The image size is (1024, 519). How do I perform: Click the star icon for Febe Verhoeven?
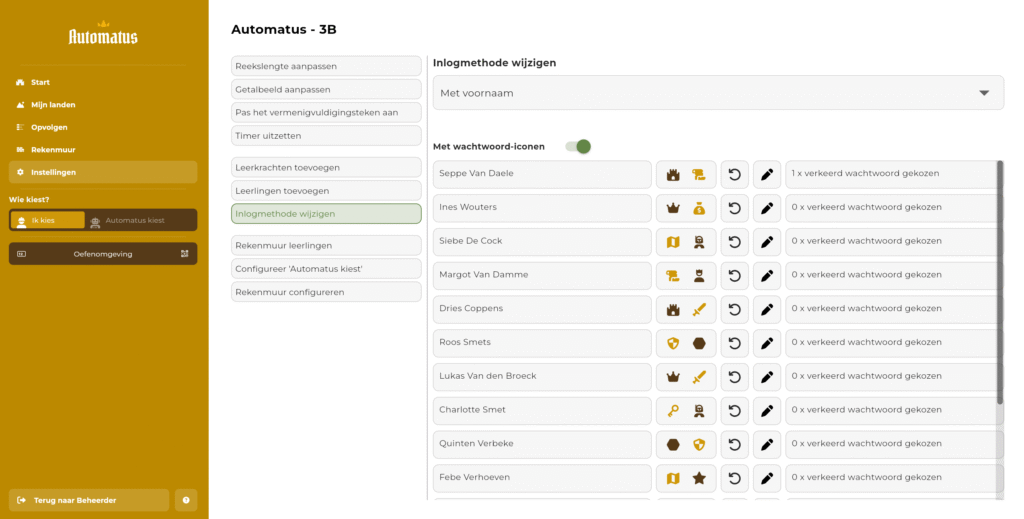pos(699,478)
